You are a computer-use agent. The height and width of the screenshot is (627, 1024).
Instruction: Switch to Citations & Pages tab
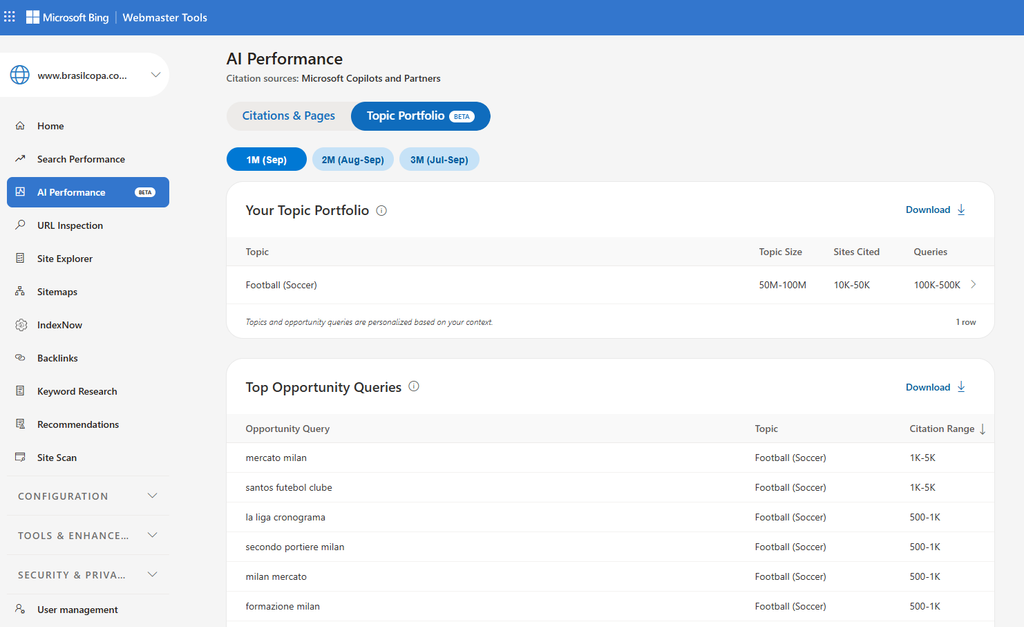coord(289,116)
